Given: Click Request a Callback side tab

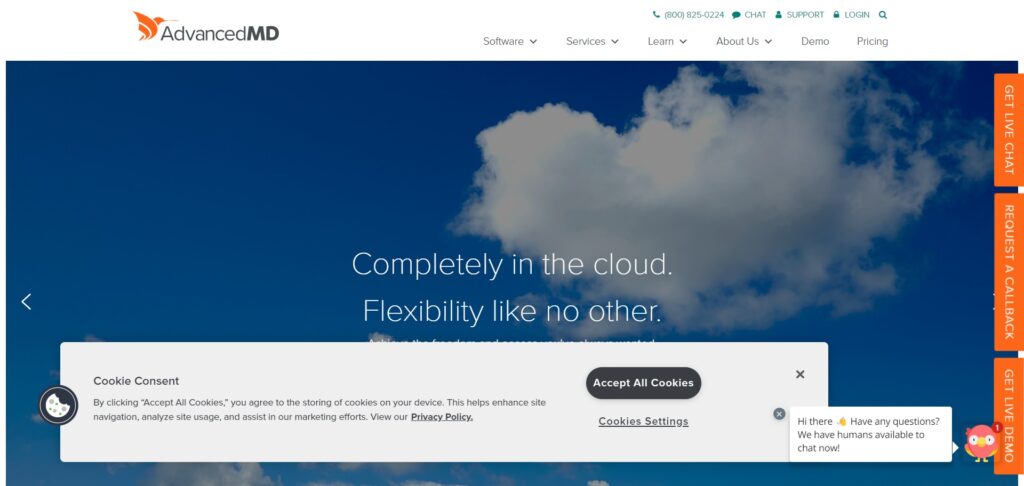Looking at the screenshot, I should coord(1008,272).
